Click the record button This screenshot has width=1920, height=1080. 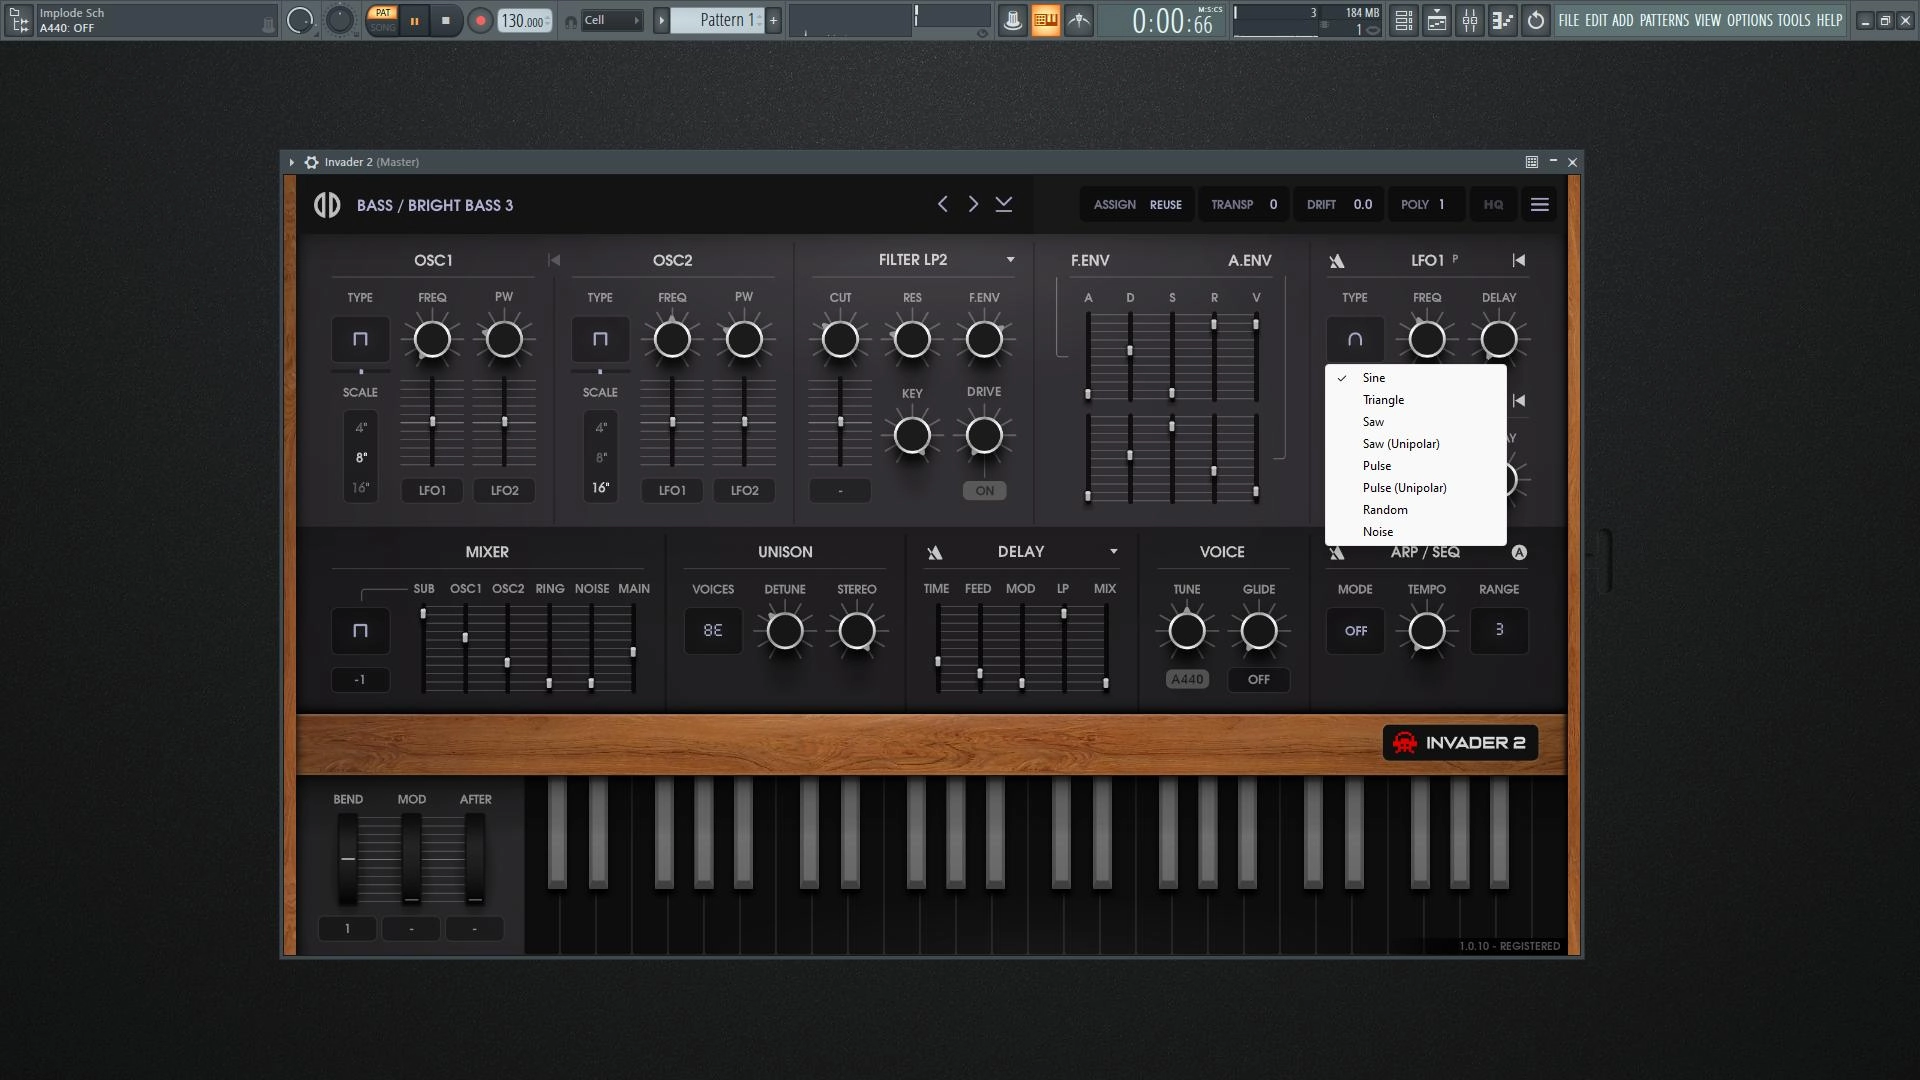click(480, 20)
